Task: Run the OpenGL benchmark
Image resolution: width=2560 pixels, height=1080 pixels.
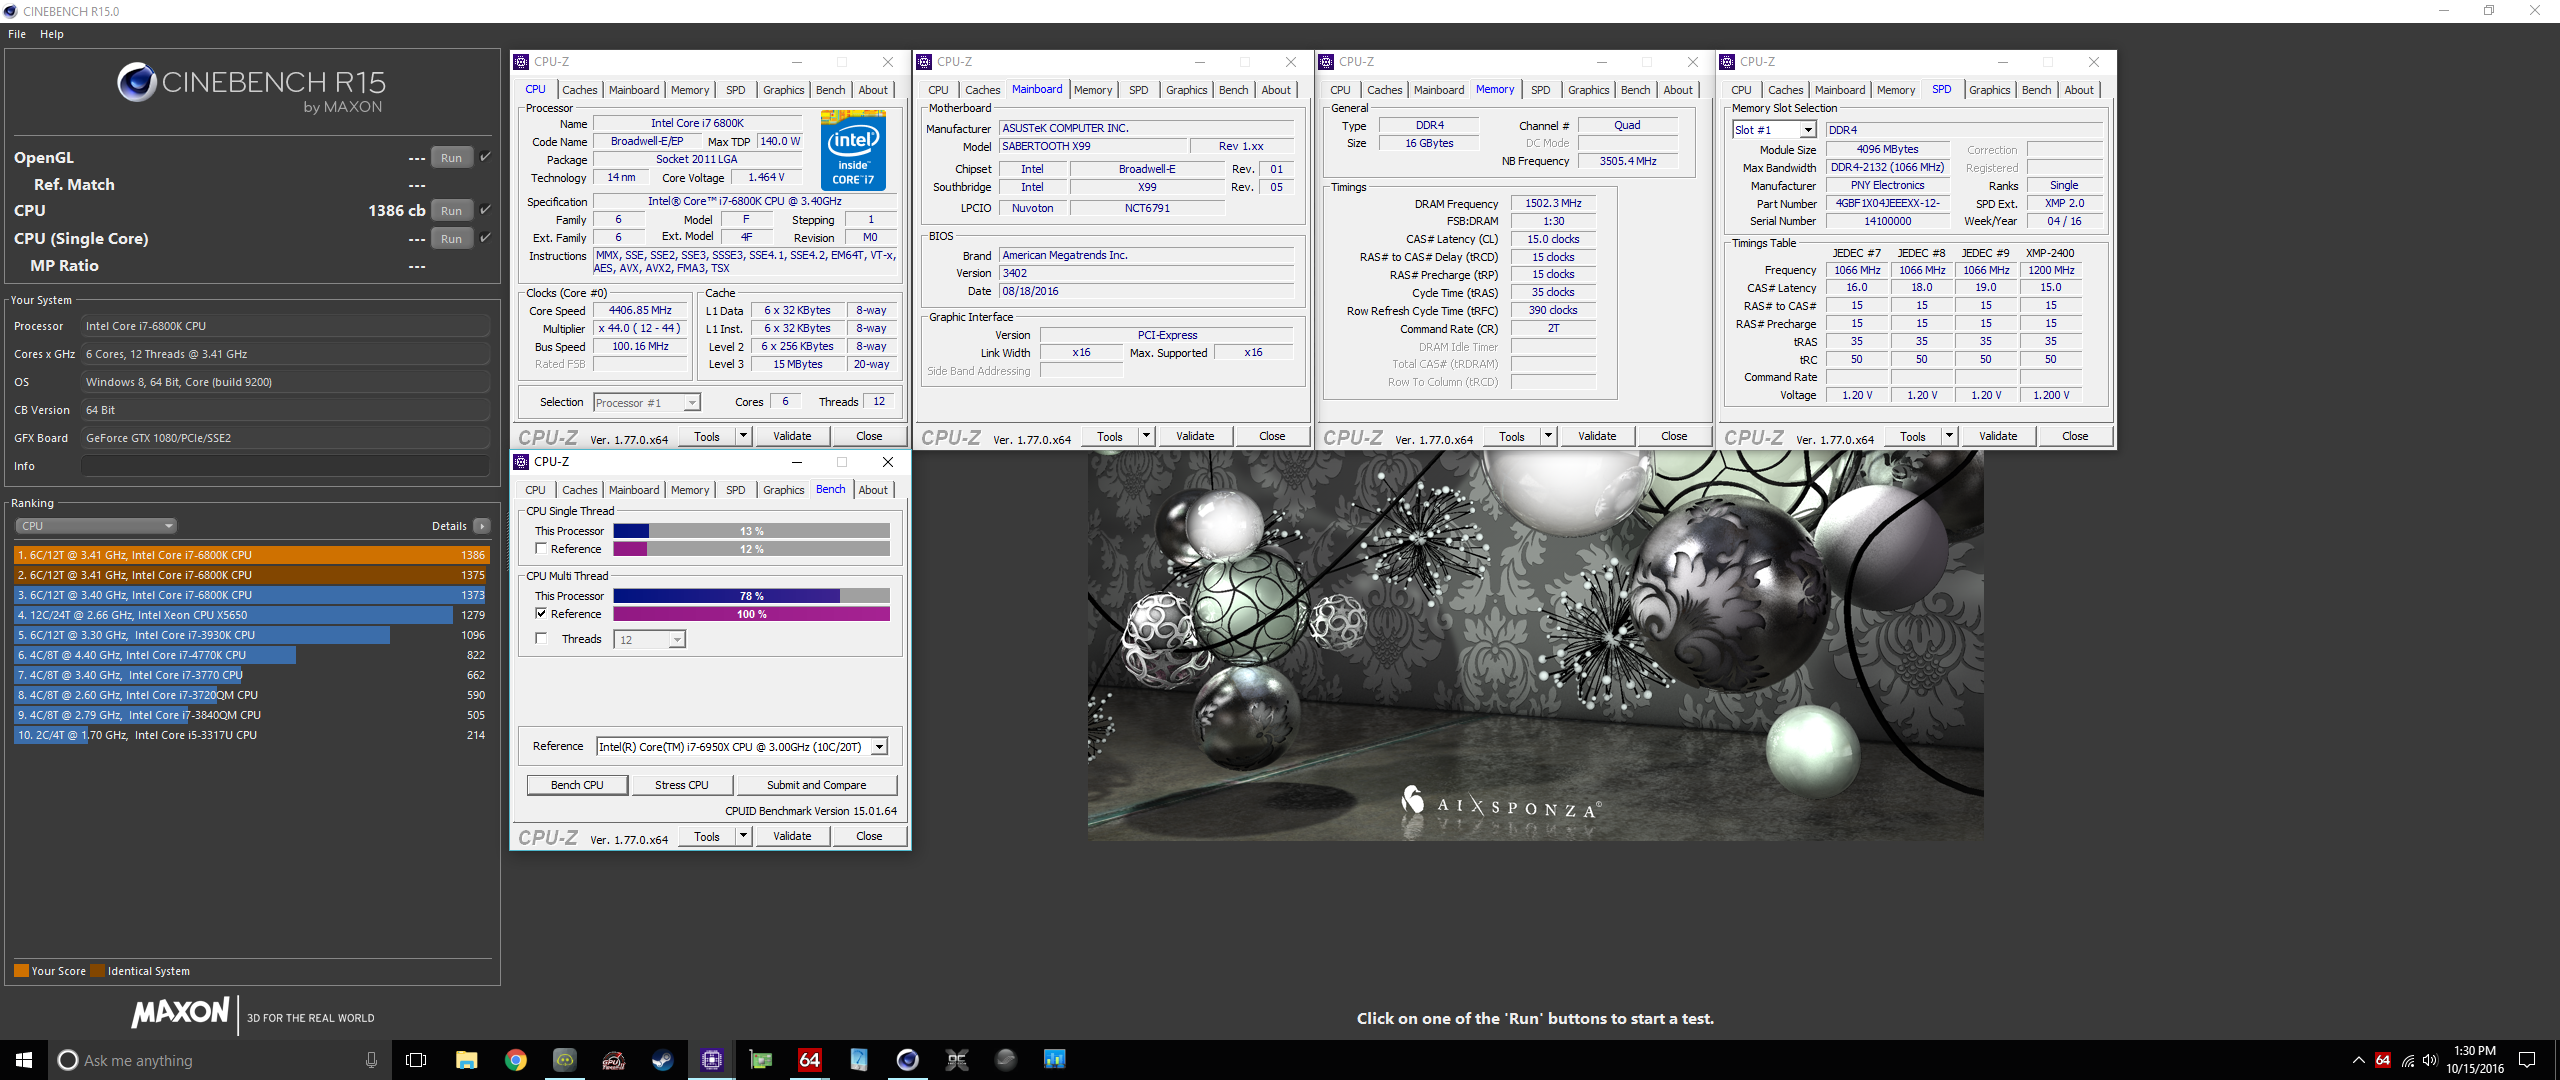Action: [x=452, y=158]
